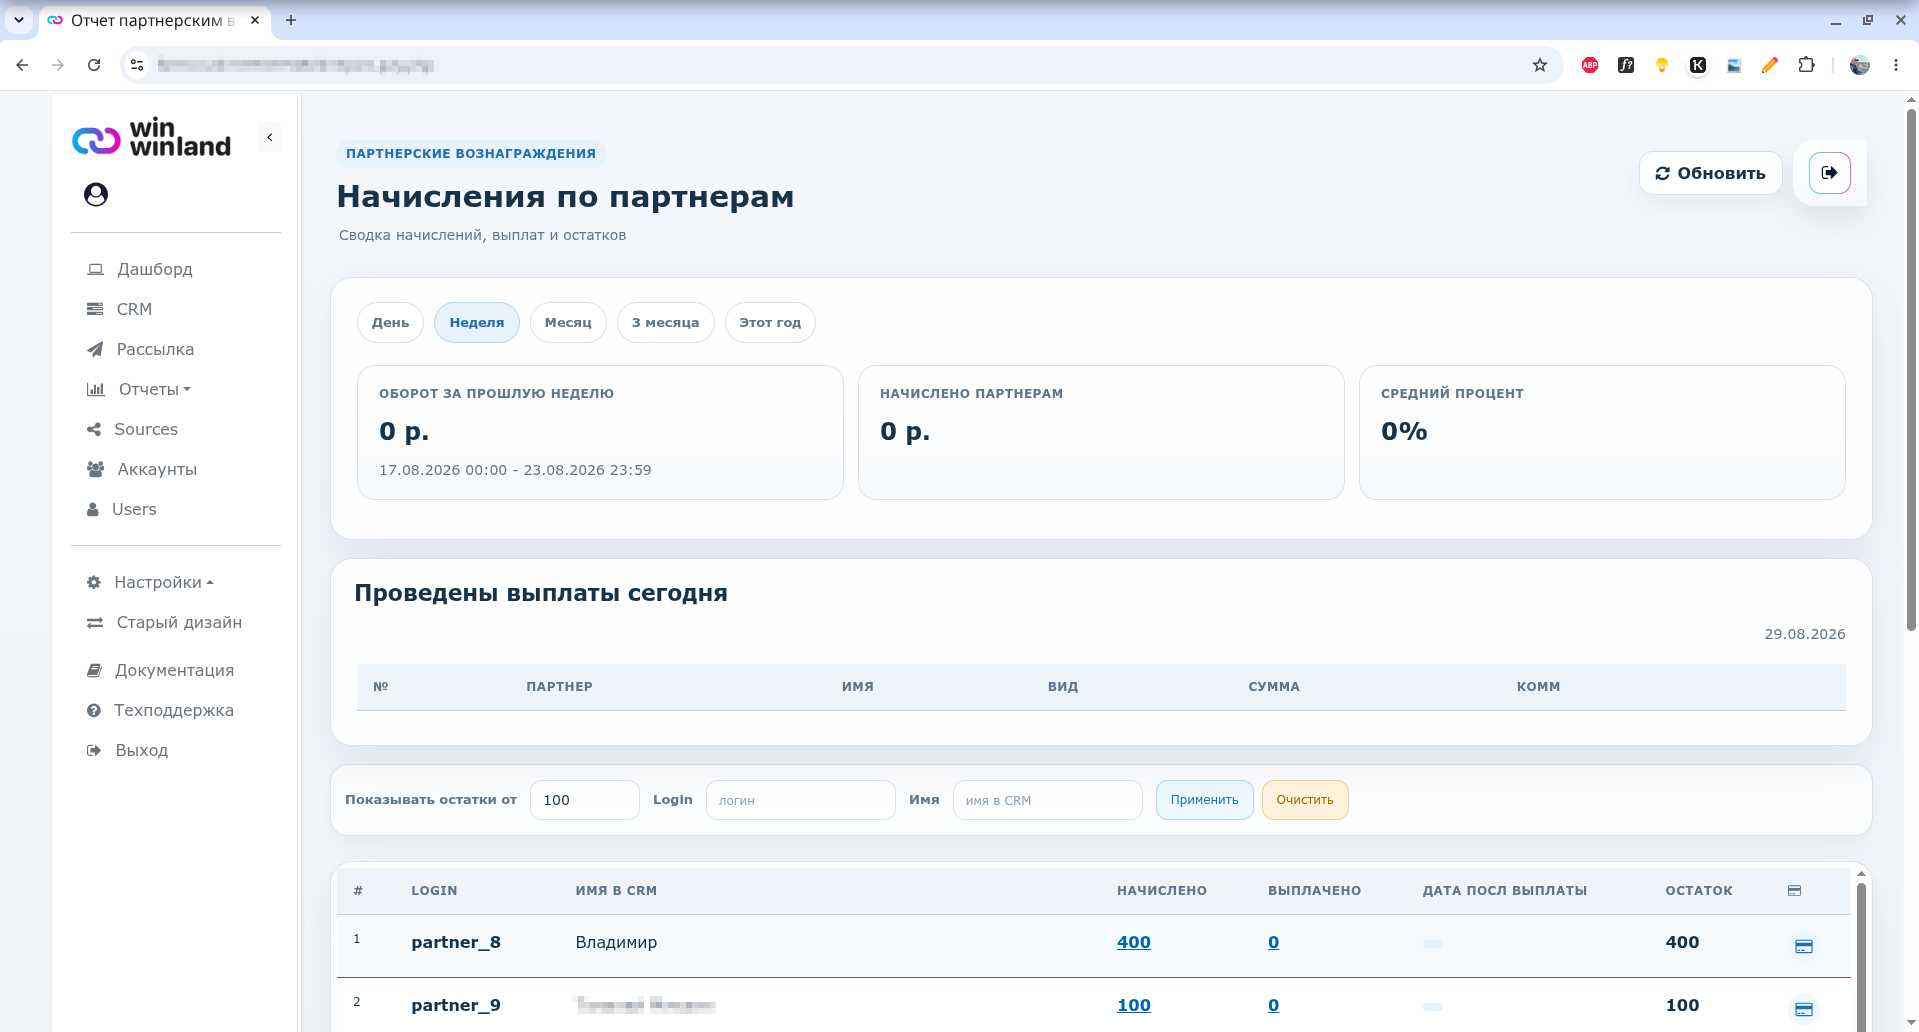The image size is (1919, 1032).
Task: Click the Техподдержка question mark icon
Action: tap(94, 710)
